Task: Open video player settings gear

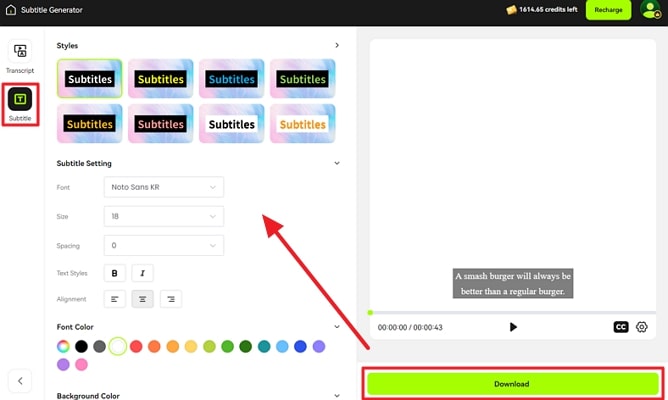Action: point(642,327)
